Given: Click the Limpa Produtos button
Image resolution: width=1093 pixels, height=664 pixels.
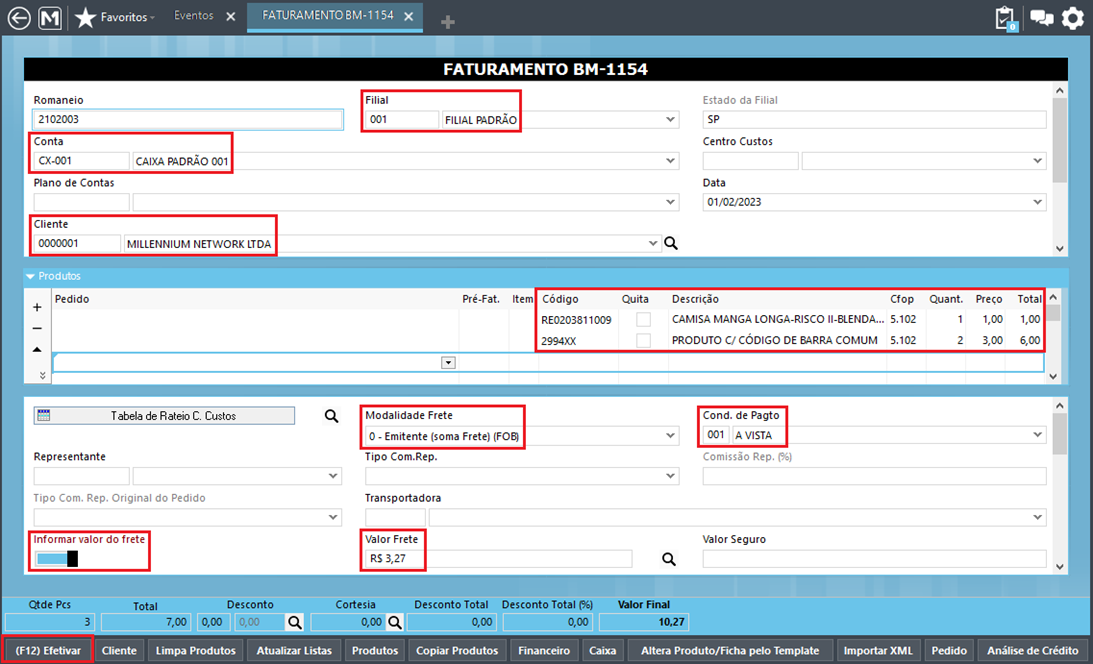Looking at the screenshot, I should (x=195, y=651).
